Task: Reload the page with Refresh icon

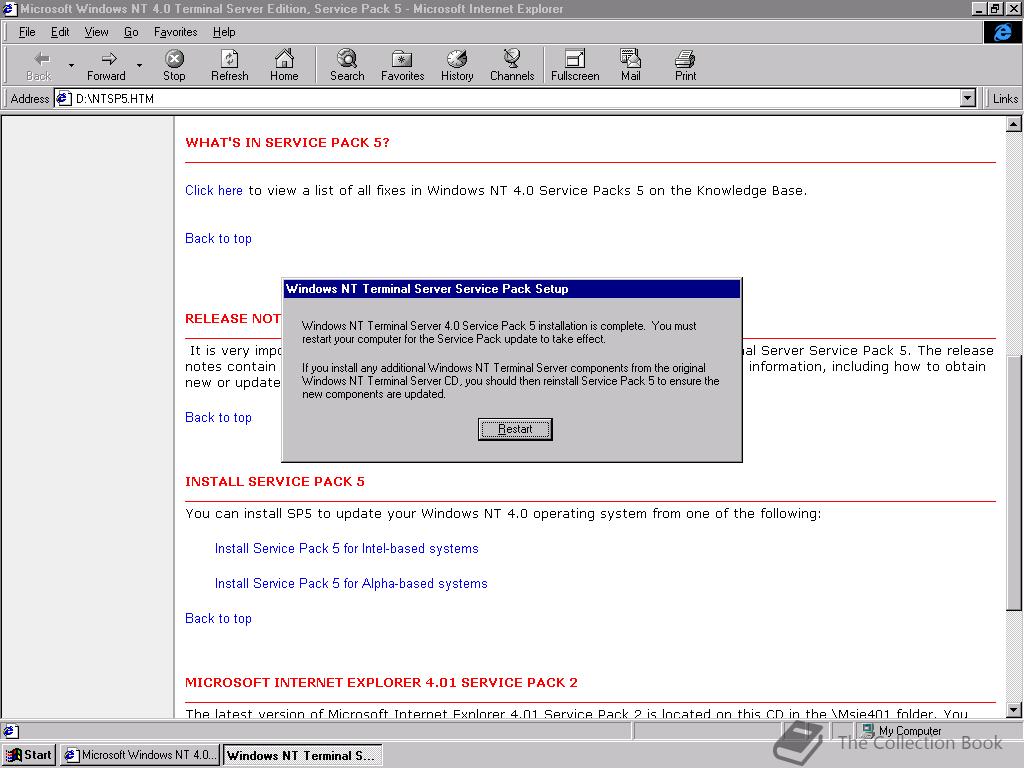Action: [x=229, y=59]
